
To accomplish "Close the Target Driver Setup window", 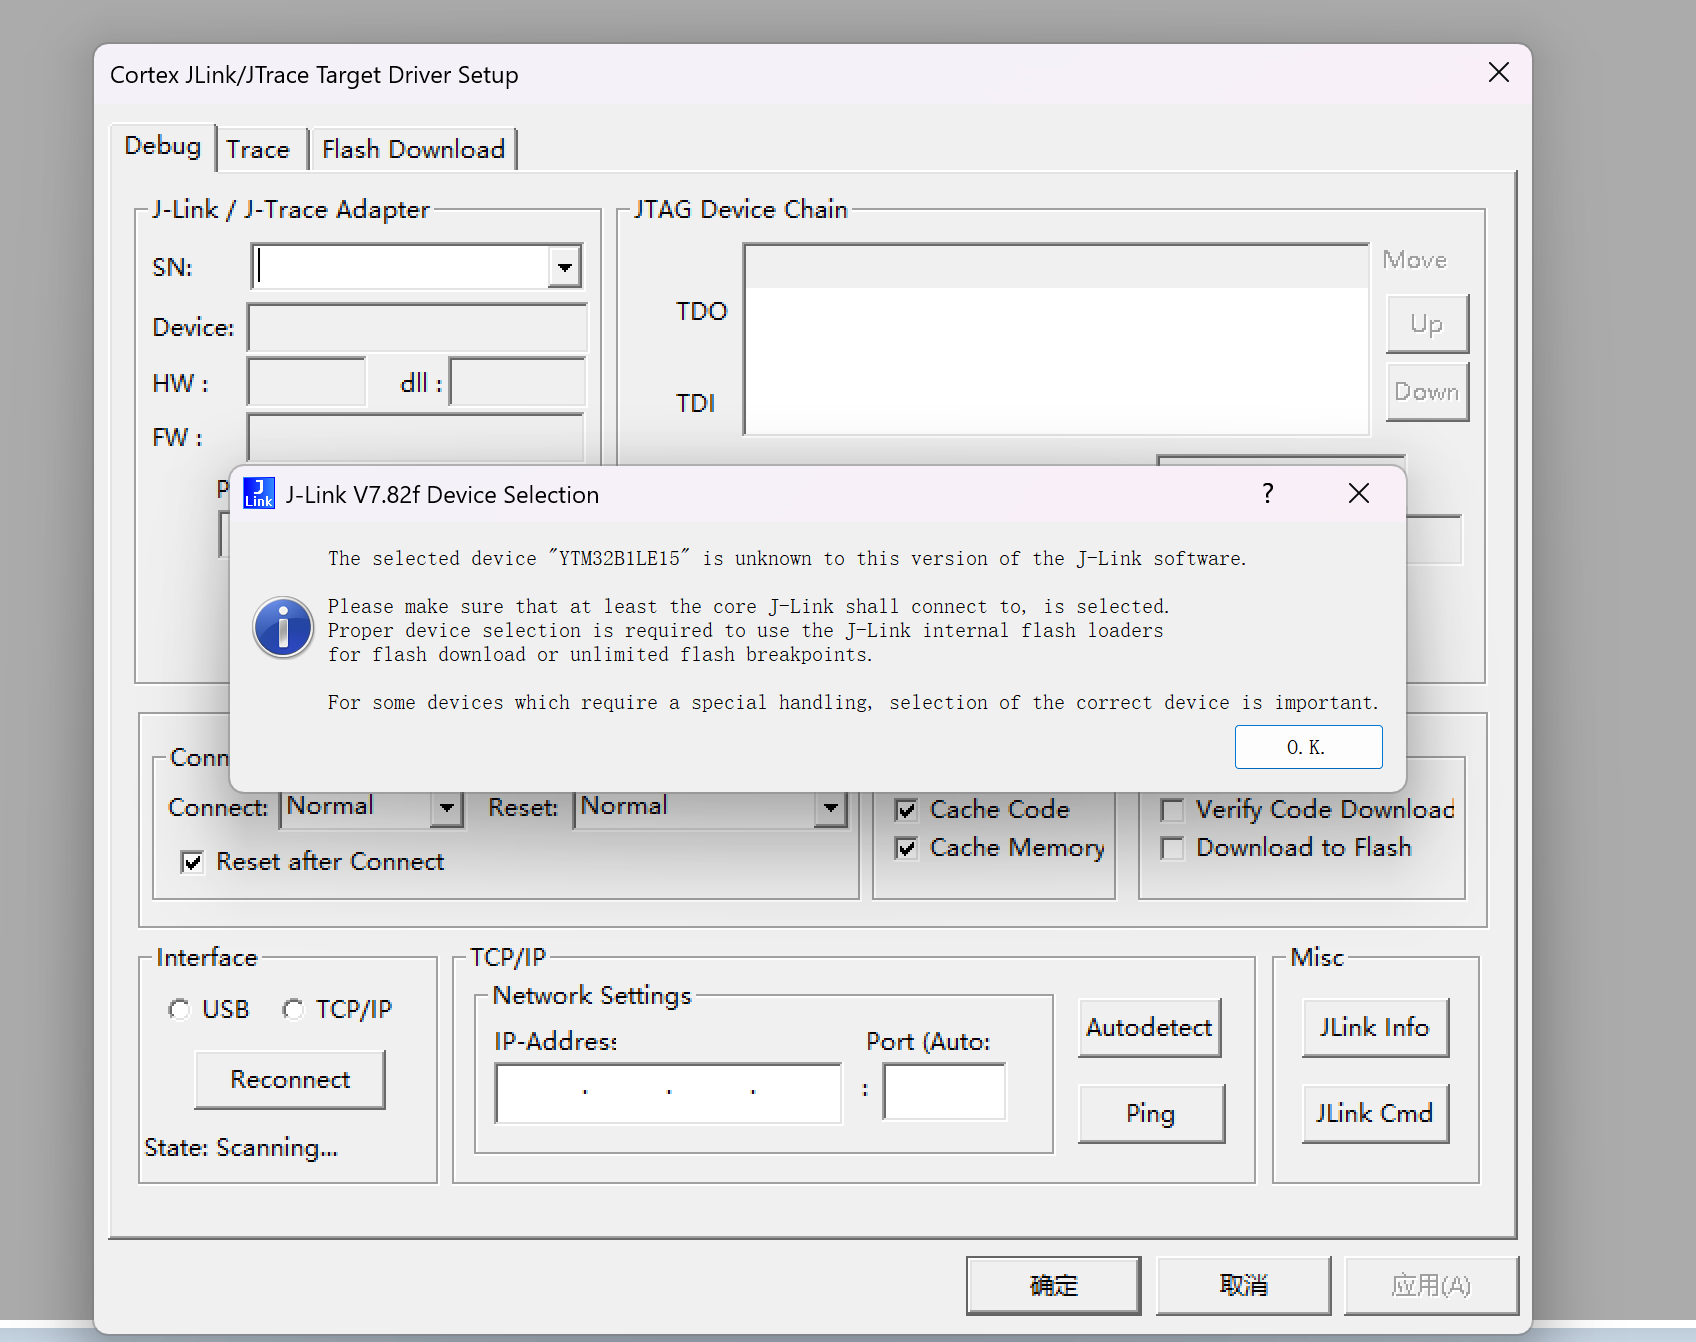I will point(1498,72).
